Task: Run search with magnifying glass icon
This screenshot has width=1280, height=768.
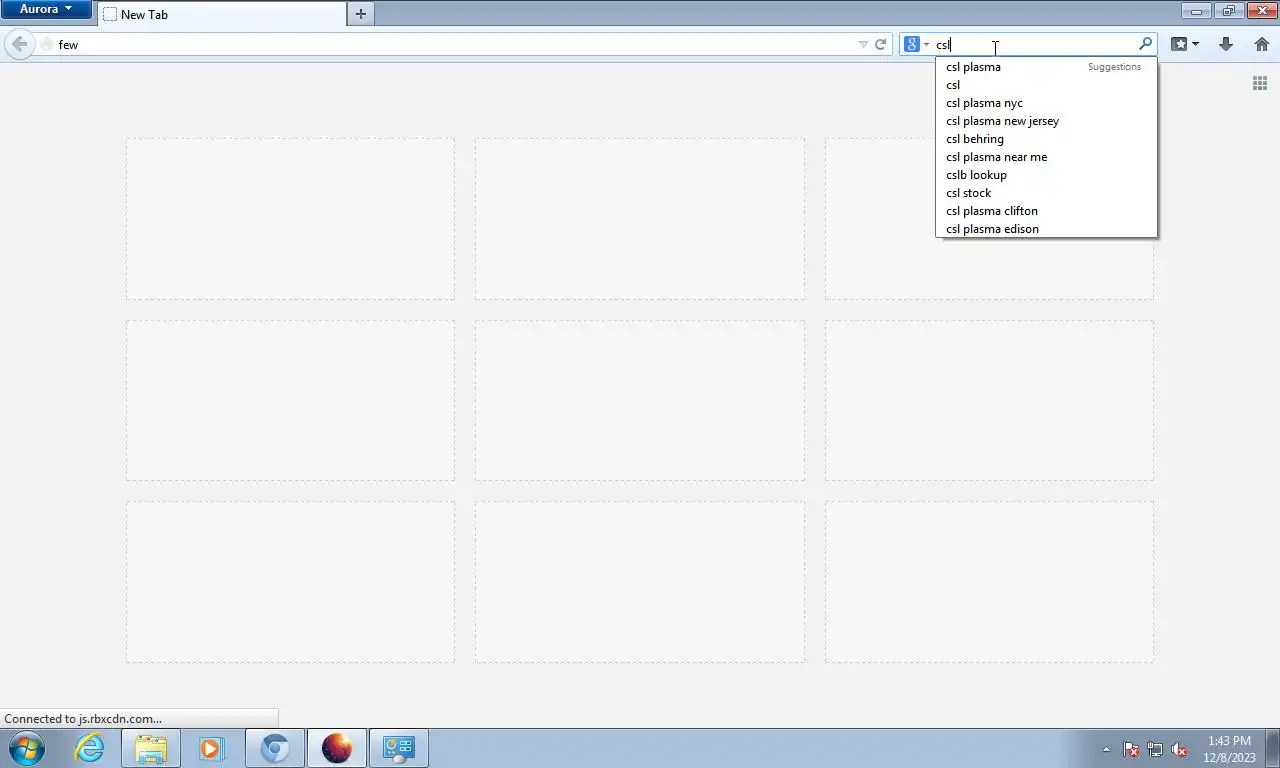Action: (1146, 44)
